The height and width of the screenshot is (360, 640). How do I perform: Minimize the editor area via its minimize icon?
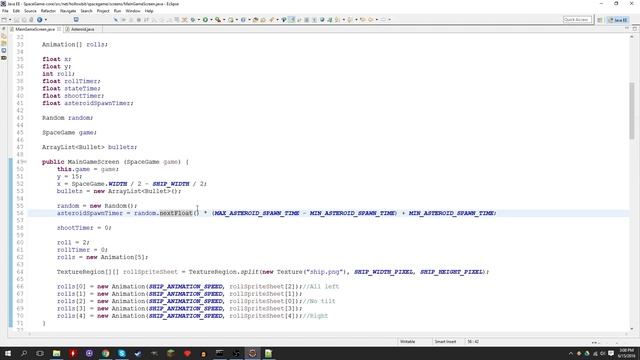[x=627, y=29]
